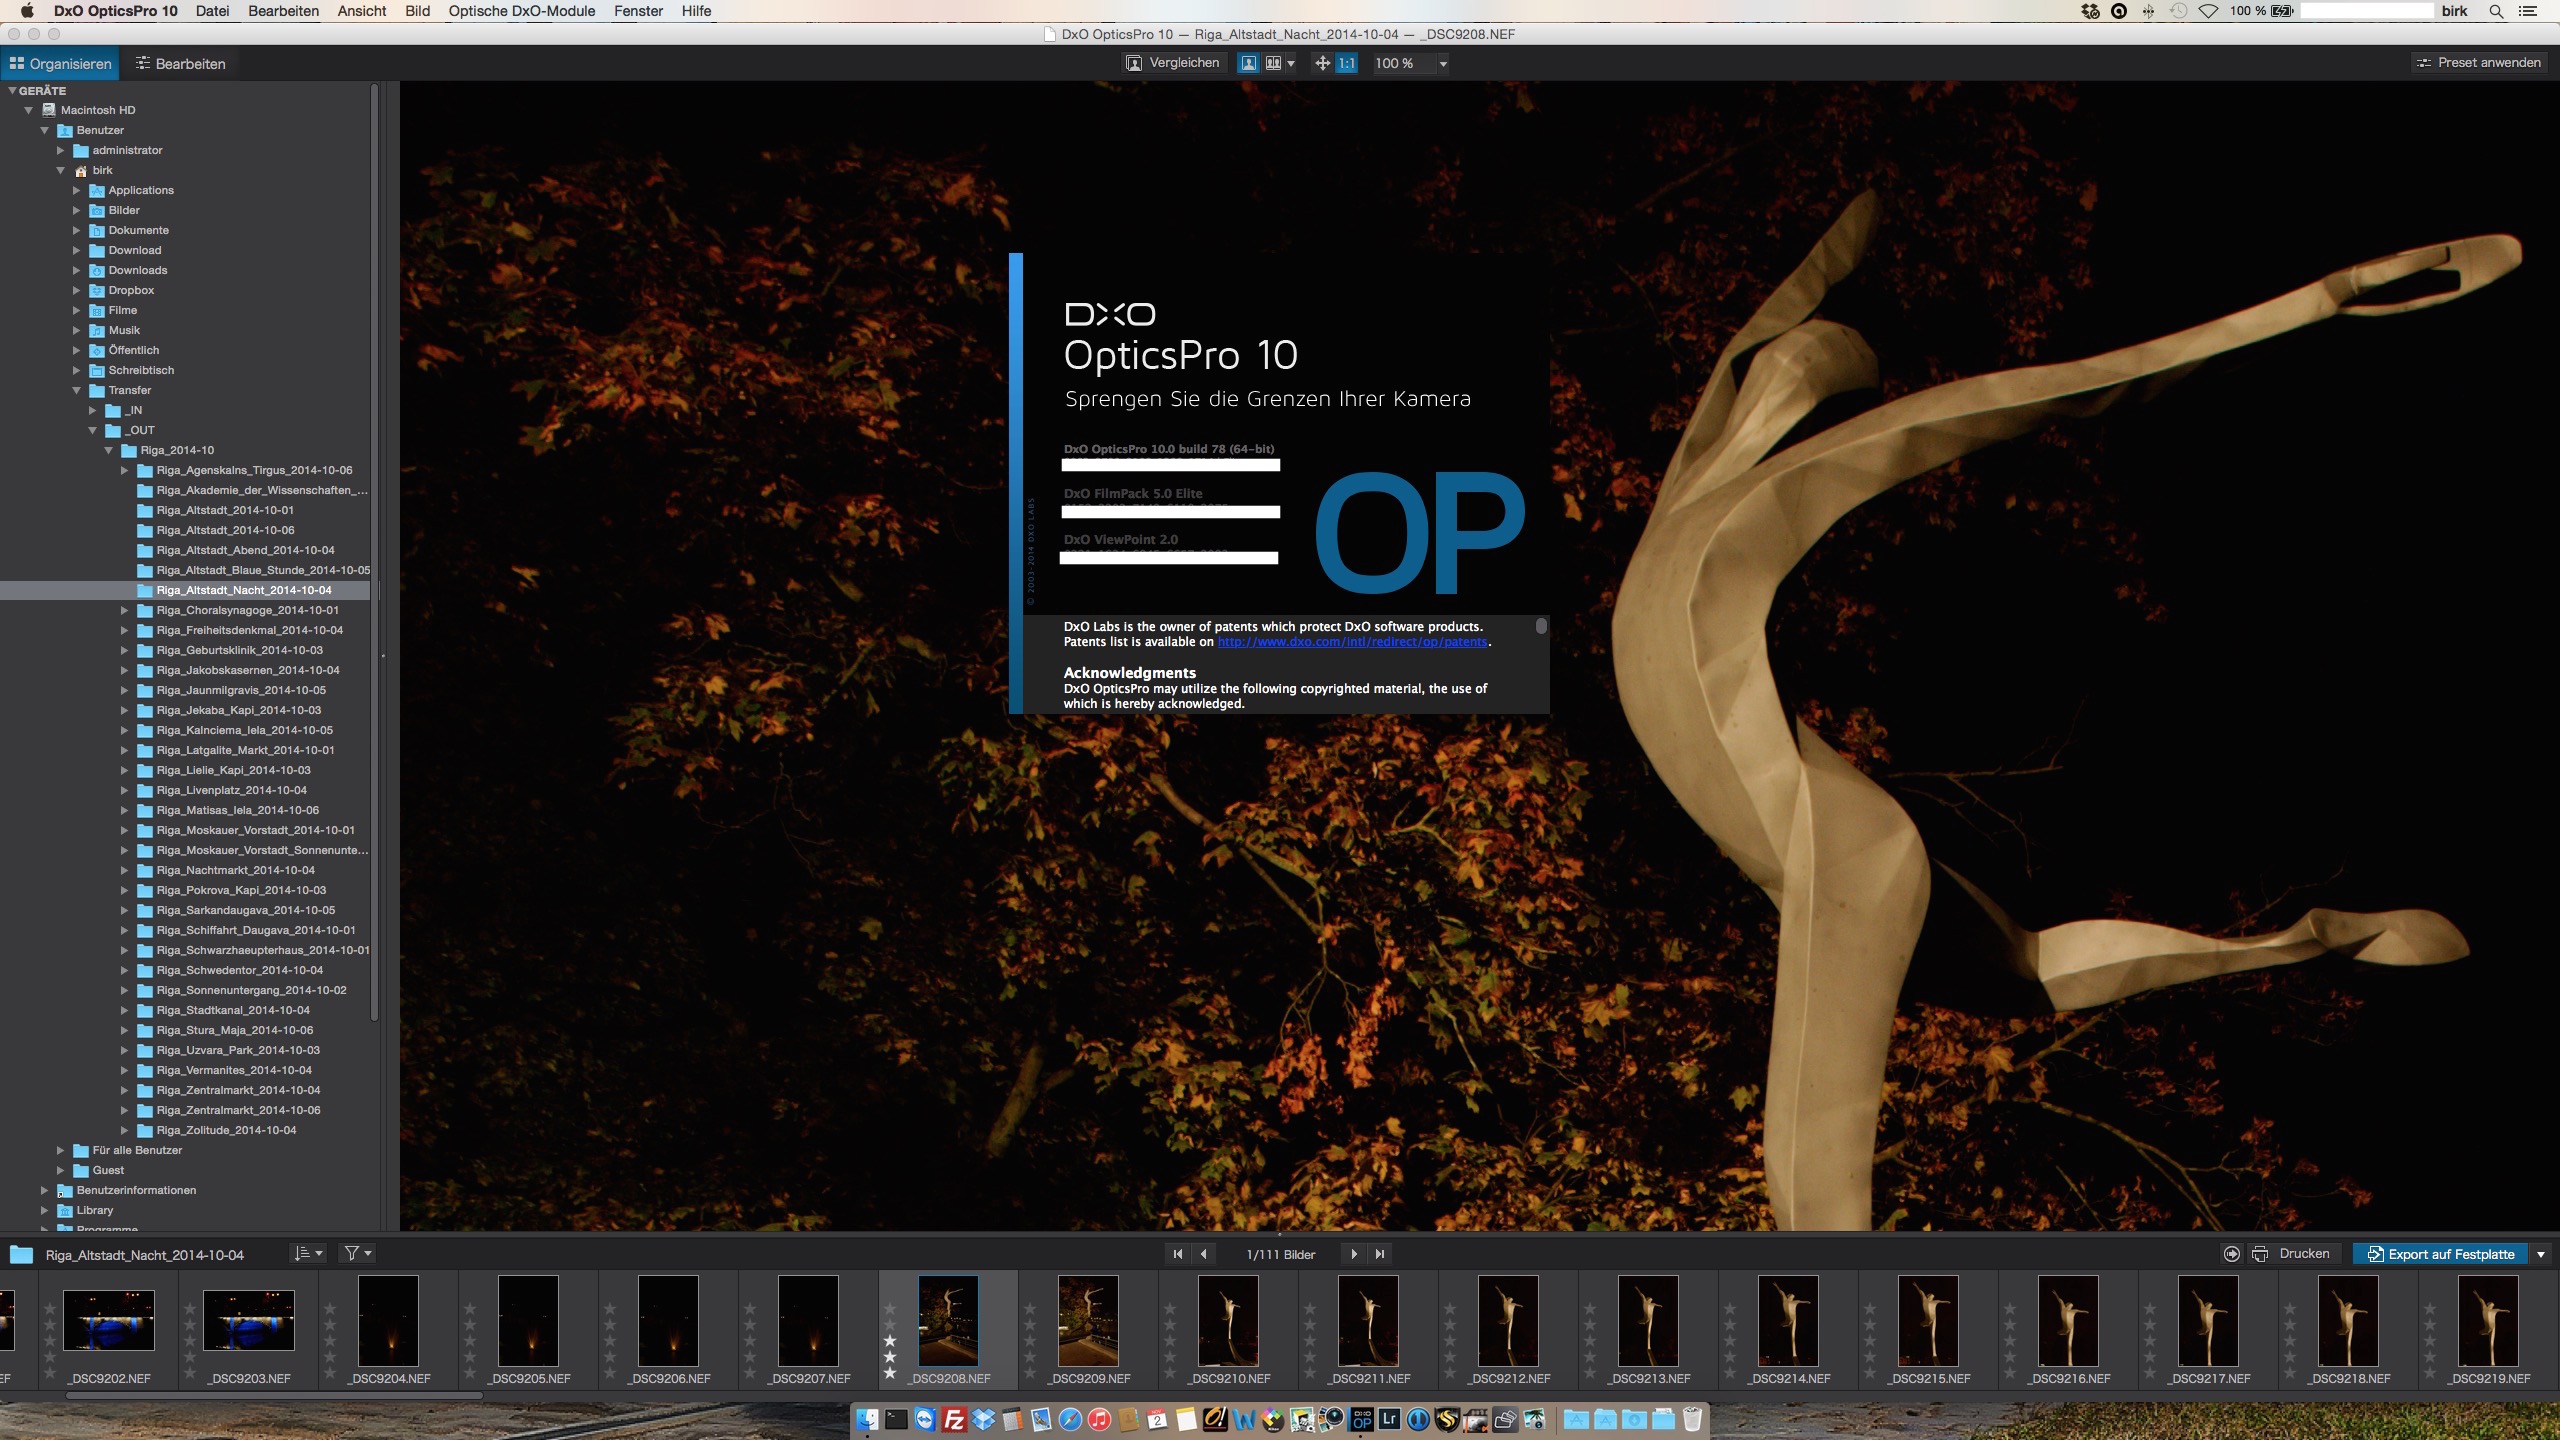Open the Trash in the Dock
Screen dimensions: 2560x1440
[x=1692, y=1419]
